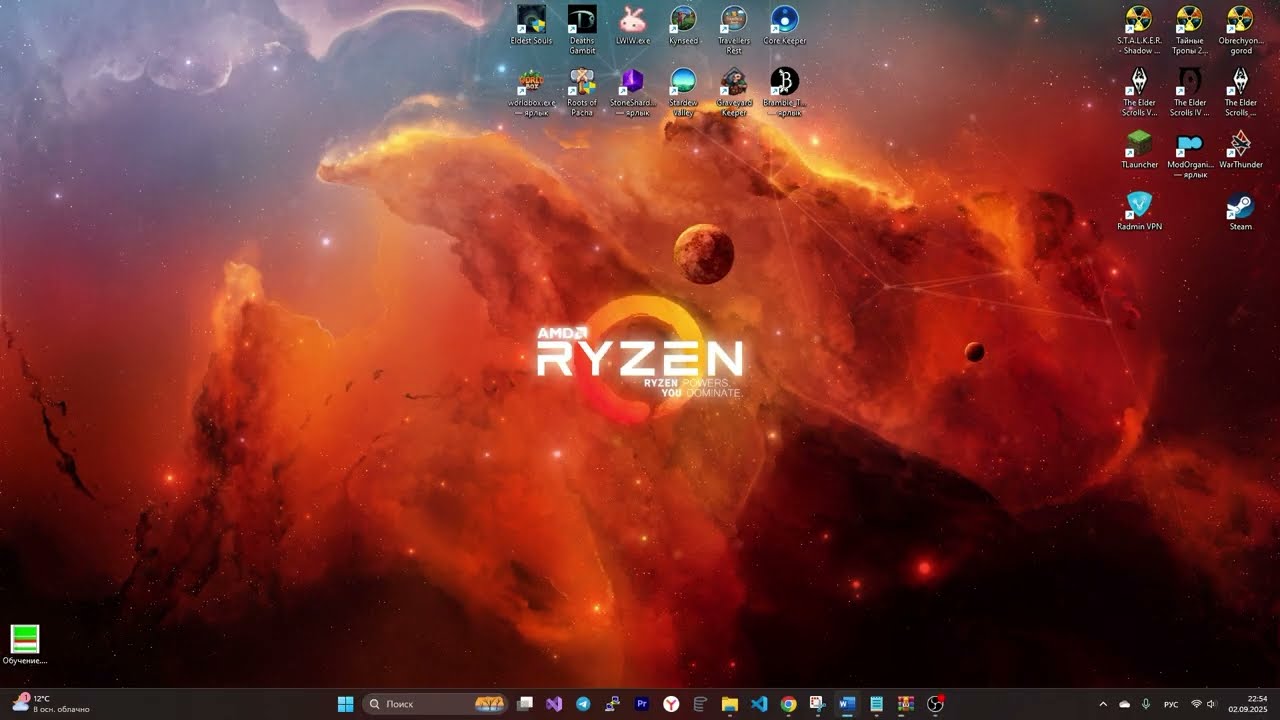Select the LWIW.exe bunny icon
The width and height of the screenshot is (1280, 720).
[x=632, y=25]
